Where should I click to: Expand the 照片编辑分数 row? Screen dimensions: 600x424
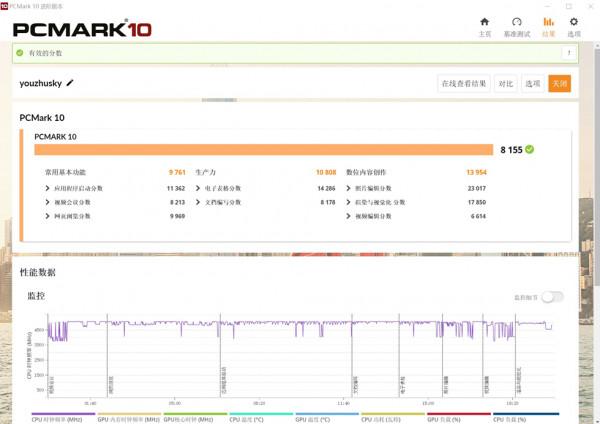coord(349,188)
